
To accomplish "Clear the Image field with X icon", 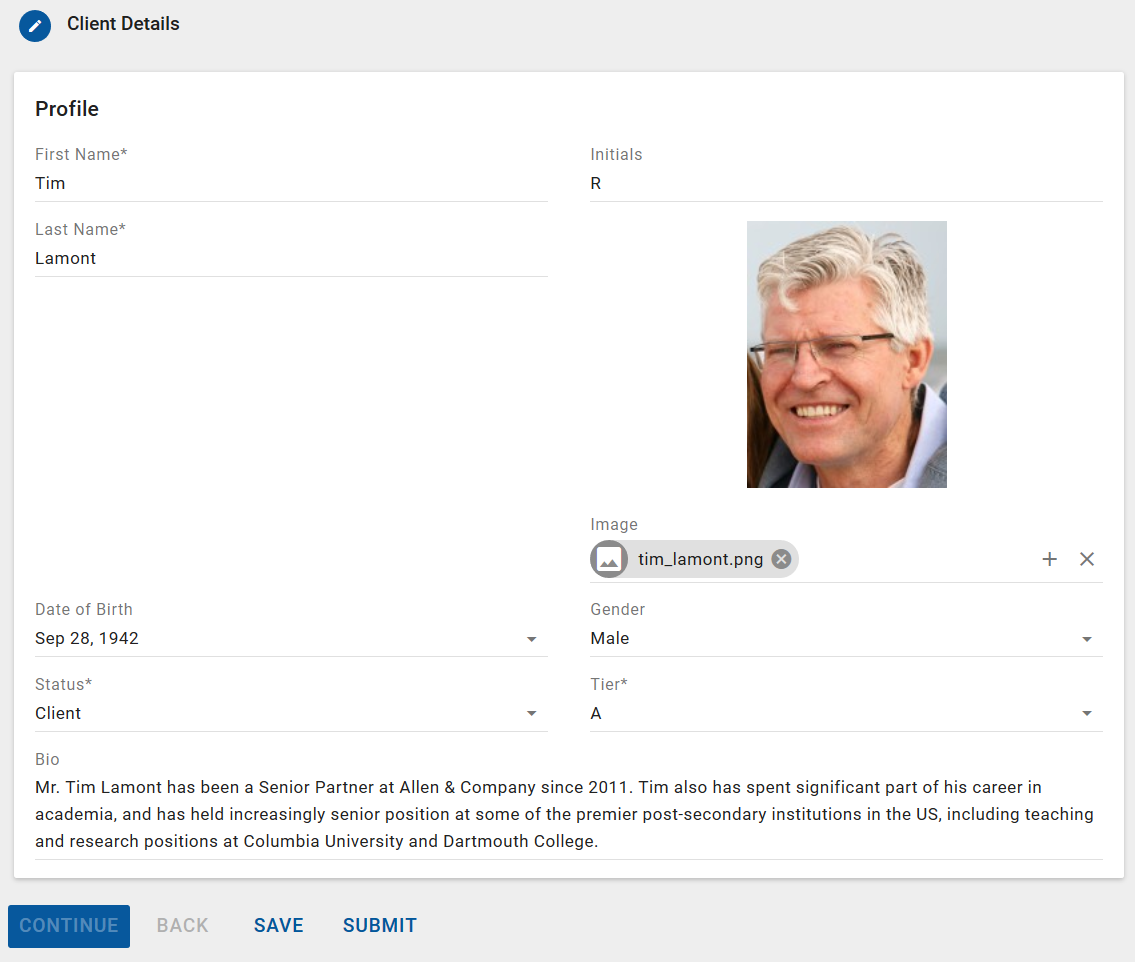I will point(1087,559).
